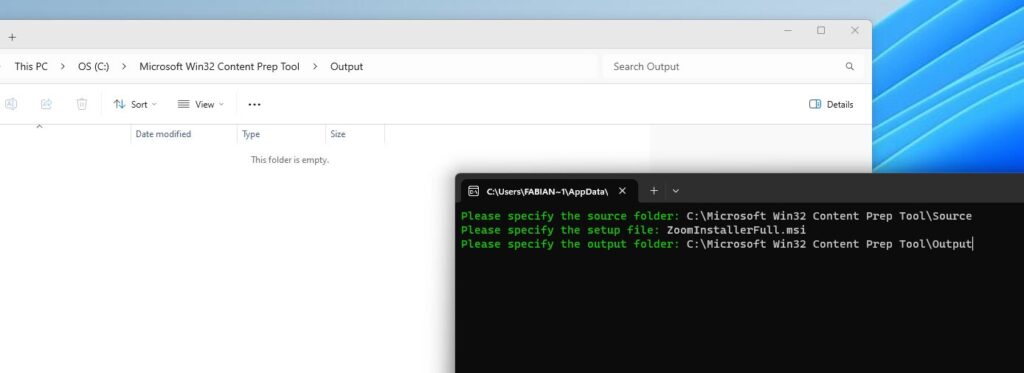The image size is (1024, 373).
Task: Open a new terminal tab
Action: point(654,191)
